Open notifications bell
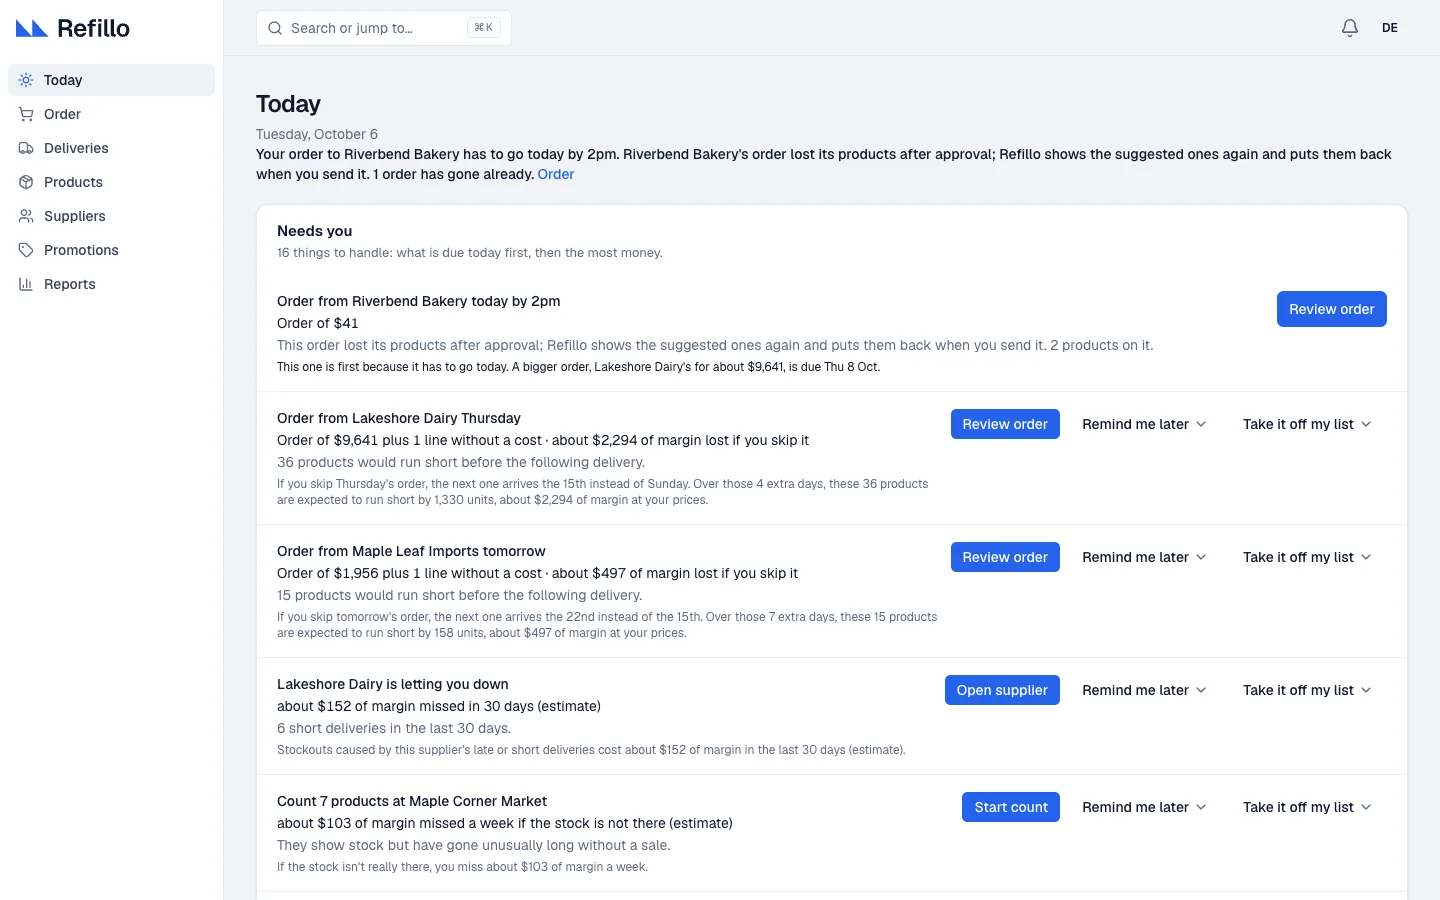Image resolution: width=1440 pixels, height=900 pixels. click(1350, 28)
